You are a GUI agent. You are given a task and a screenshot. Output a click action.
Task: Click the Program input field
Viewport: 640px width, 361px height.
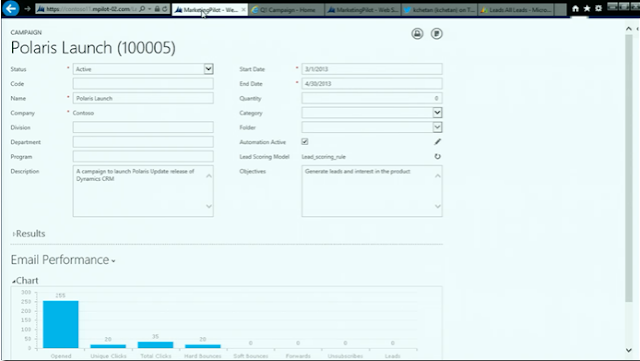143,157
